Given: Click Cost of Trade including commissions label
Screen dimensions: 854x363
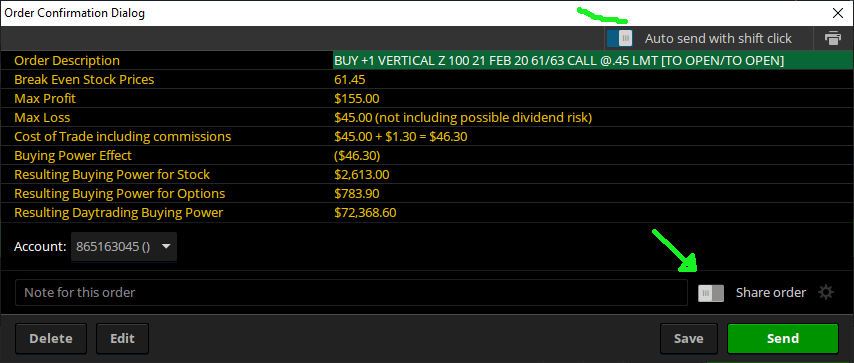Looking at the screenshot, I should (x=123, y=137).
